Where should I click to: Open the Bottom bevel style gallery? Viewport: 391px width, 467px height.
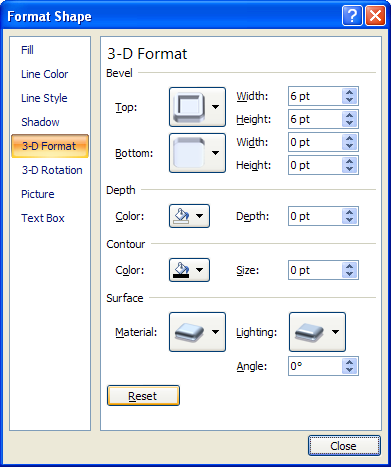click(x=197, y=153)
